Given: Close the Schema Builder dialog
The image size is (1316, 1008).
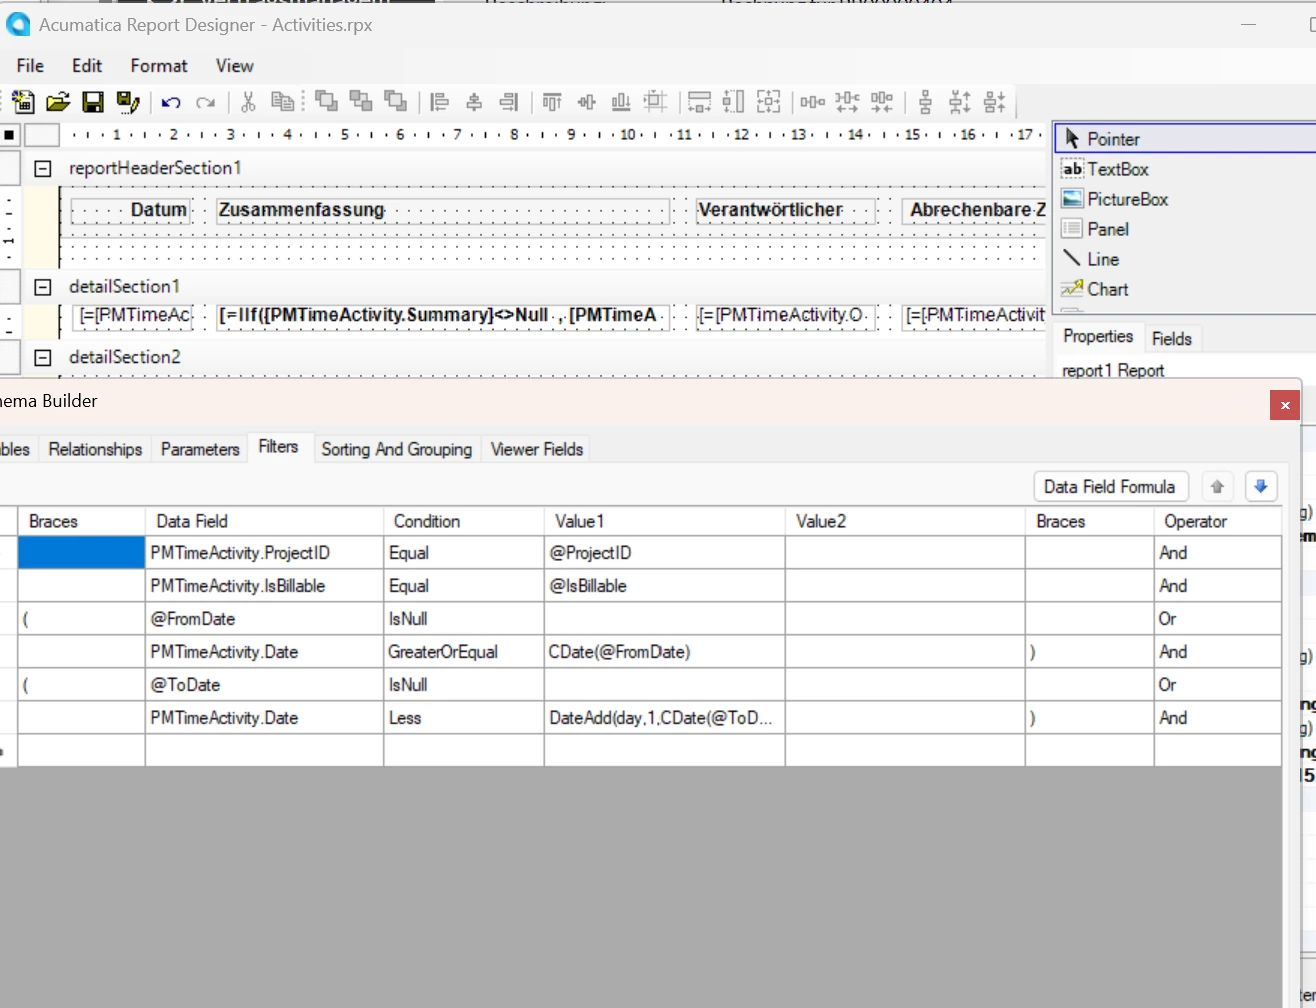Looking at the screenshot, I should click(x=1285, y=405).
